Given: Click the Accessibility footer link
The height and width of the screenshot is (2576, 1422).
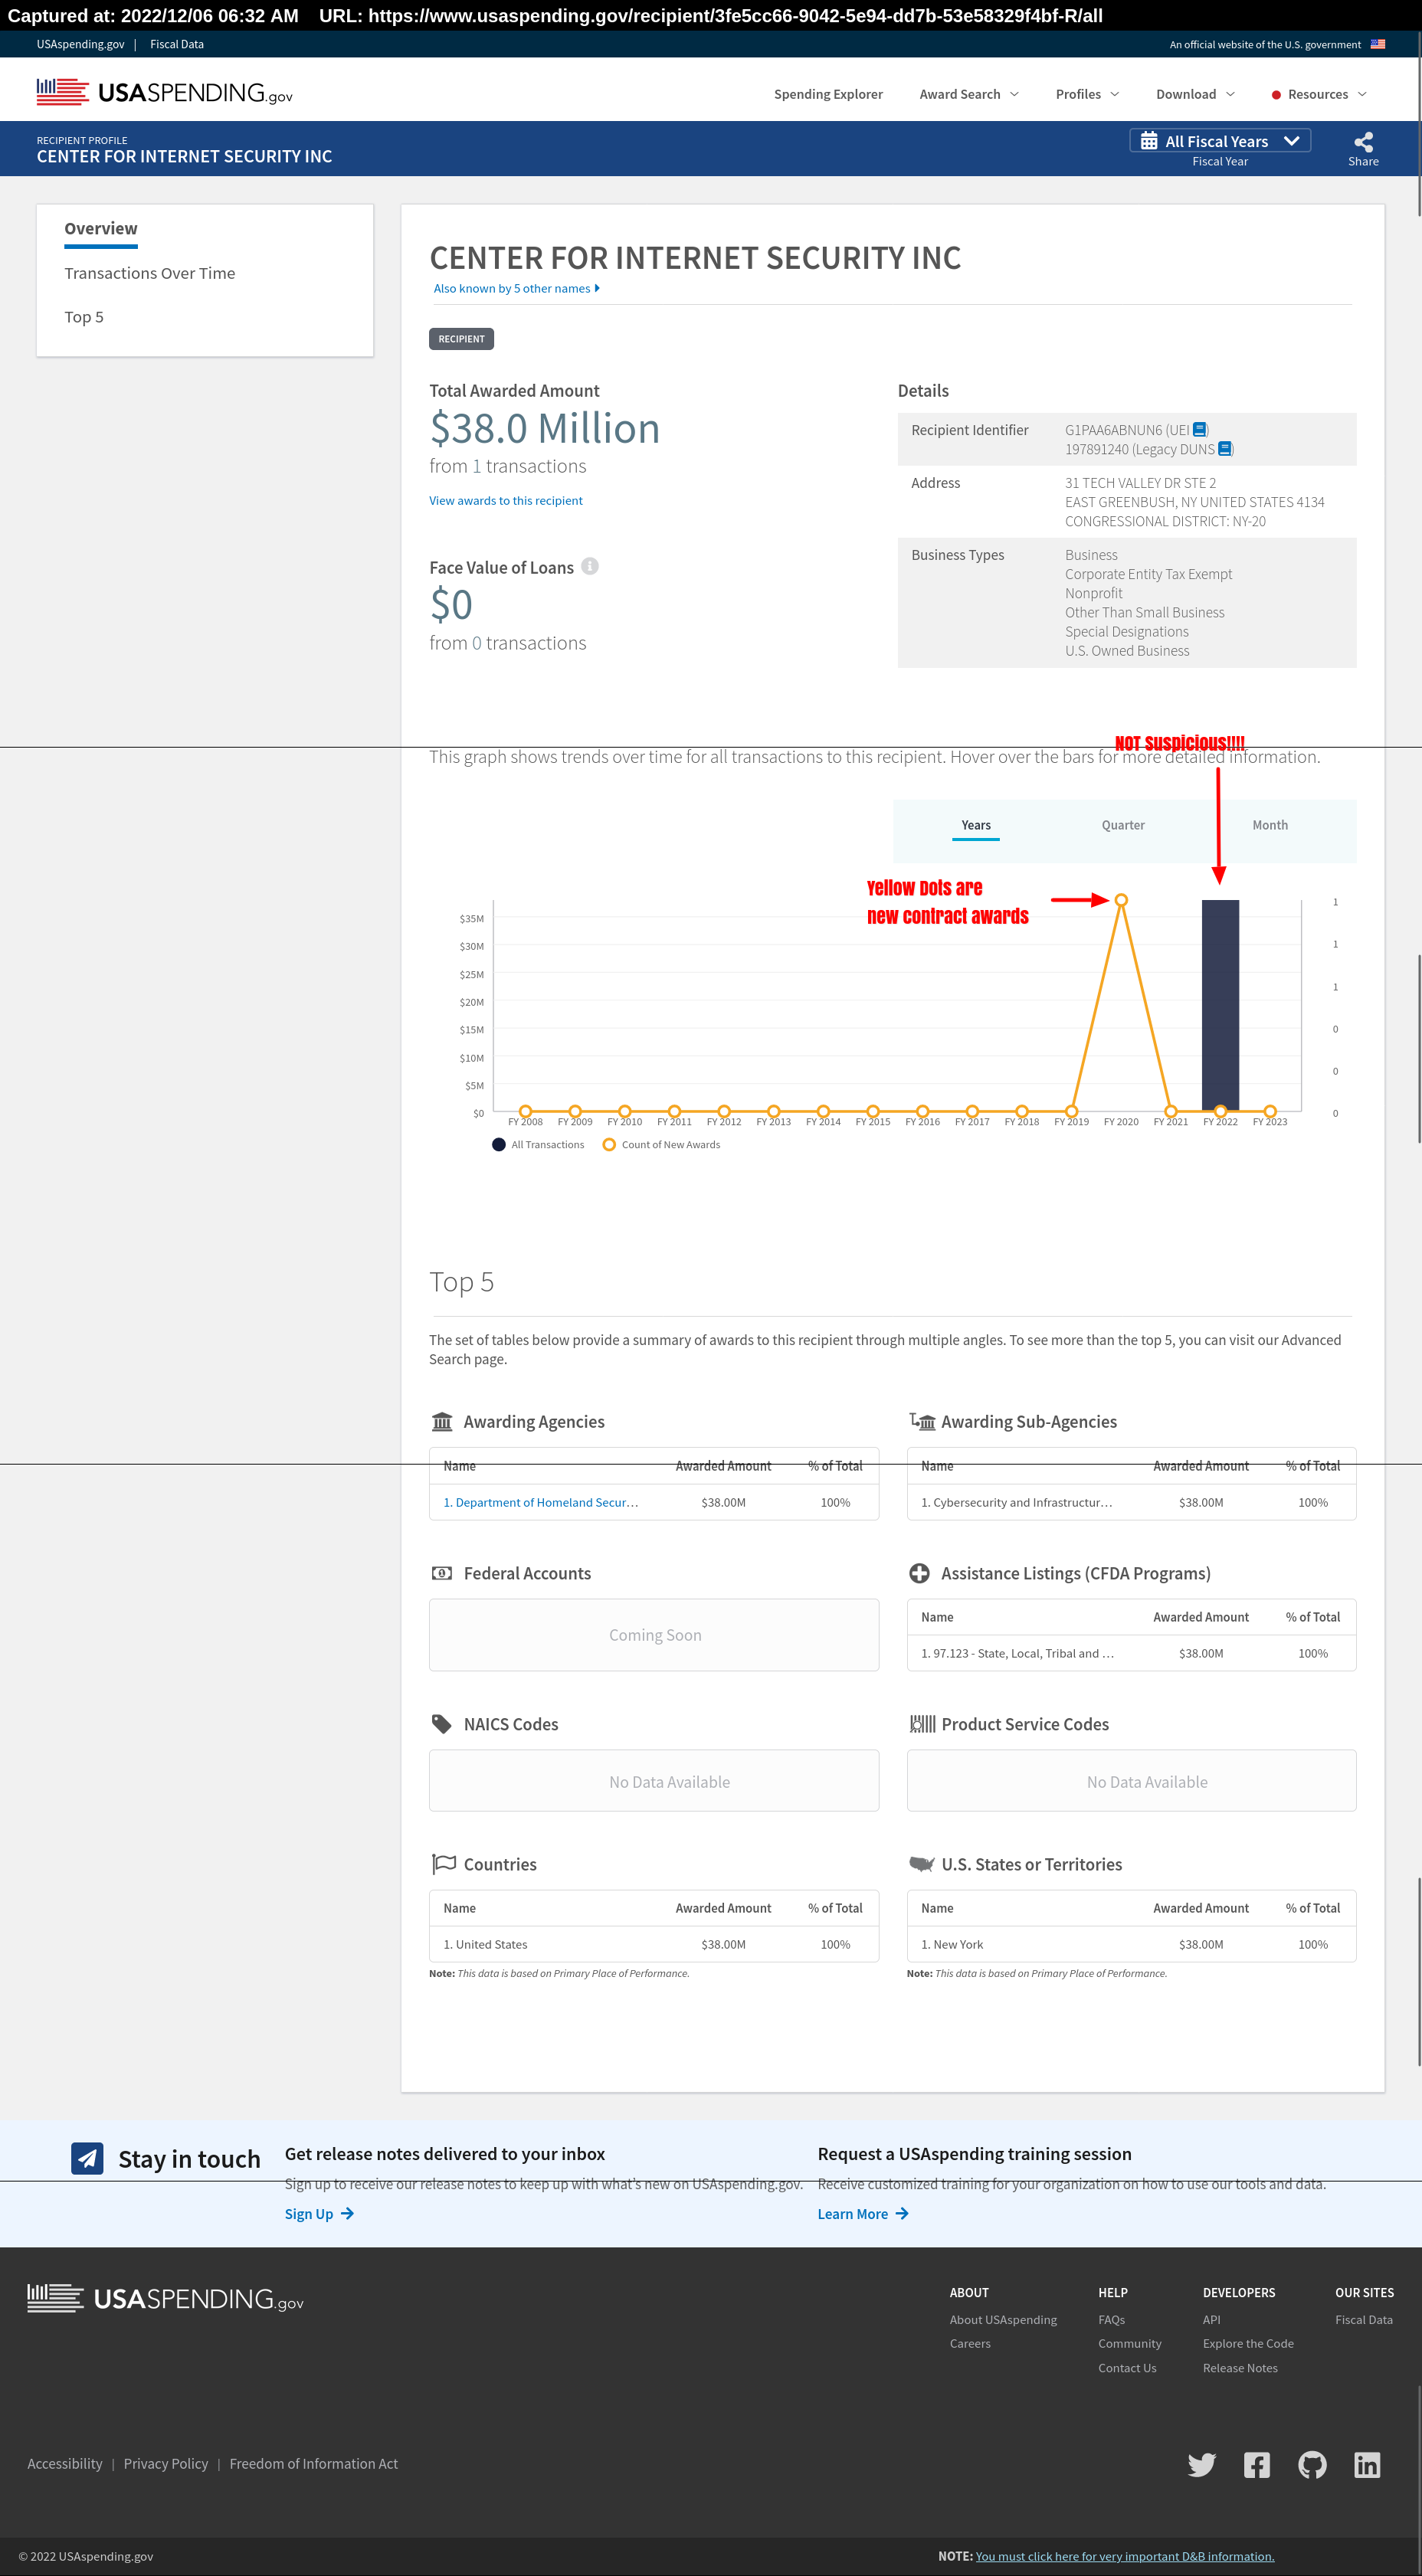Looking at the screenshot, I should point(65,2463).
